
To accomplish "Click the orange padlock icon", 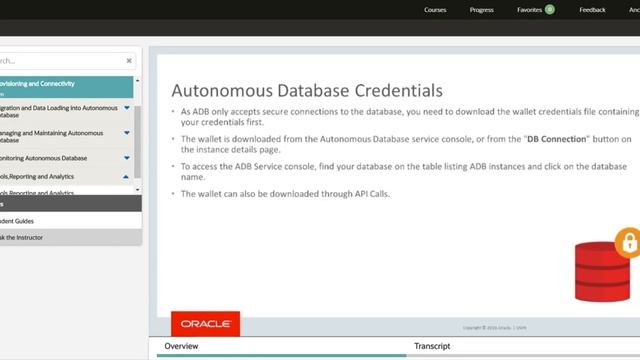I will pyautogui.click(x=628, y=243).
